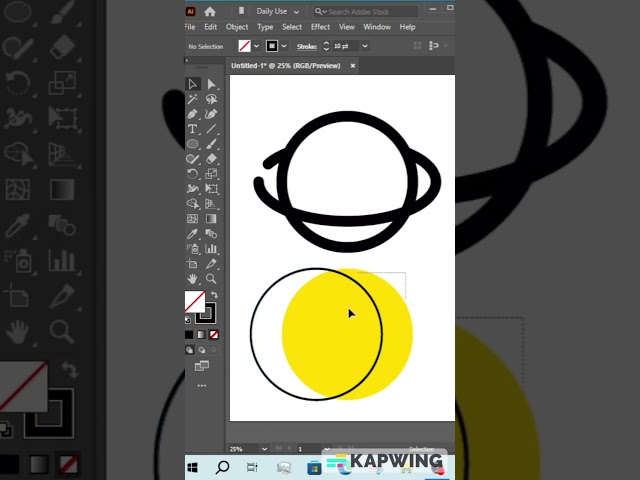Open the Window menu
This screenshot has height=480, width=640.
click(377, 27)
